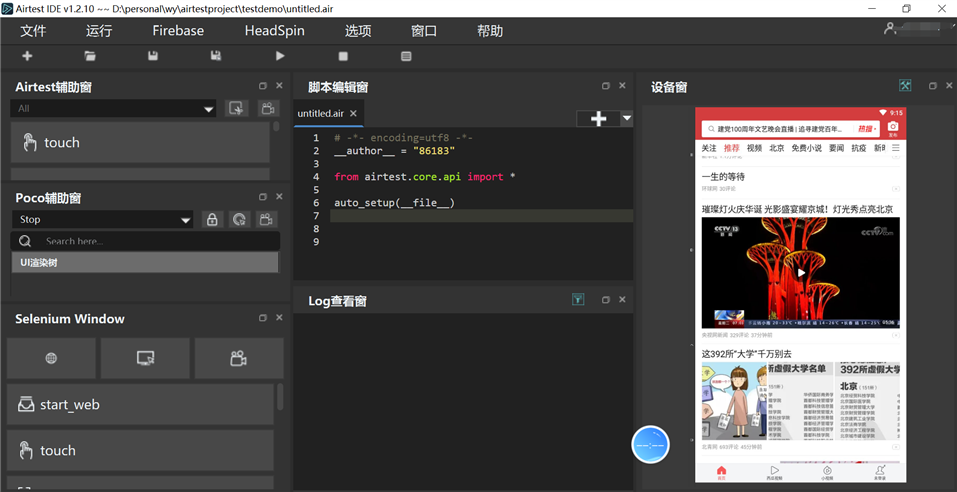Click the Poco record camera icon
This screenshot has height=492, width=957.
(267, 220)
